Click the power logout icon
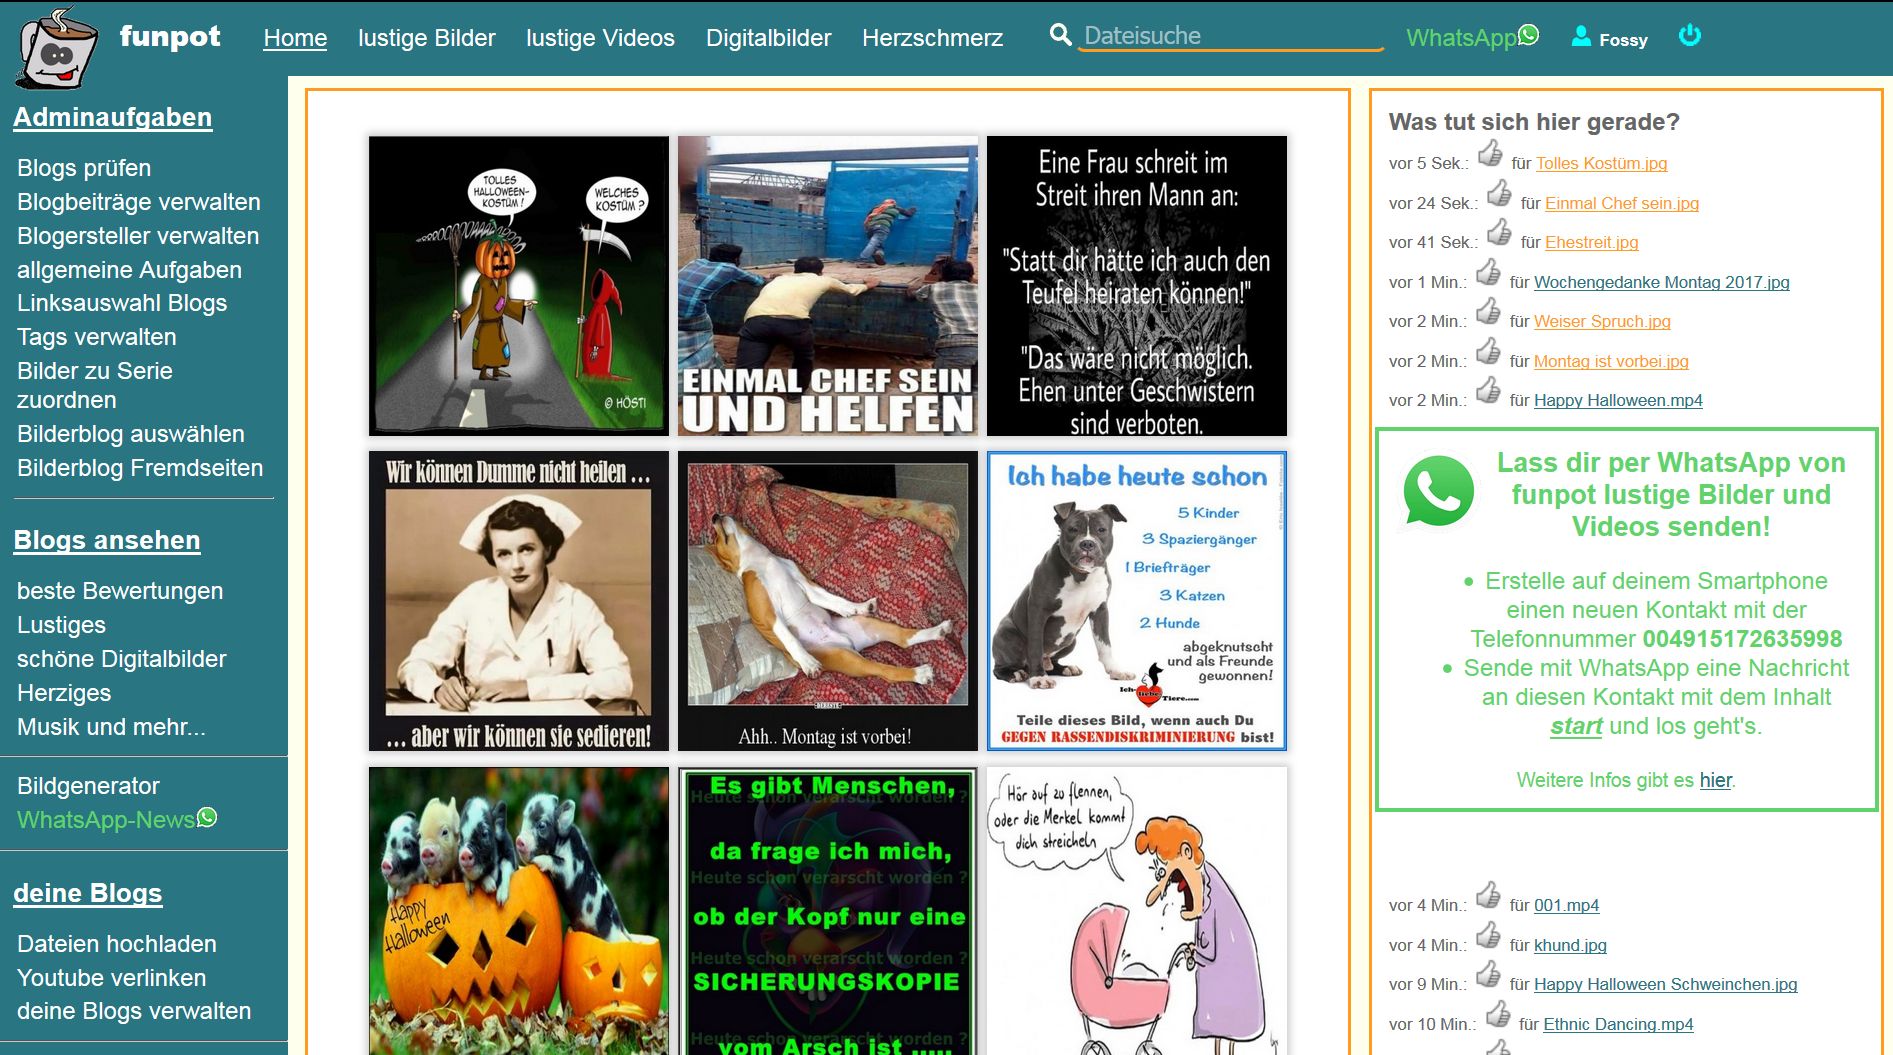Screen dimensions: 1893x1055 [1689, 36]
